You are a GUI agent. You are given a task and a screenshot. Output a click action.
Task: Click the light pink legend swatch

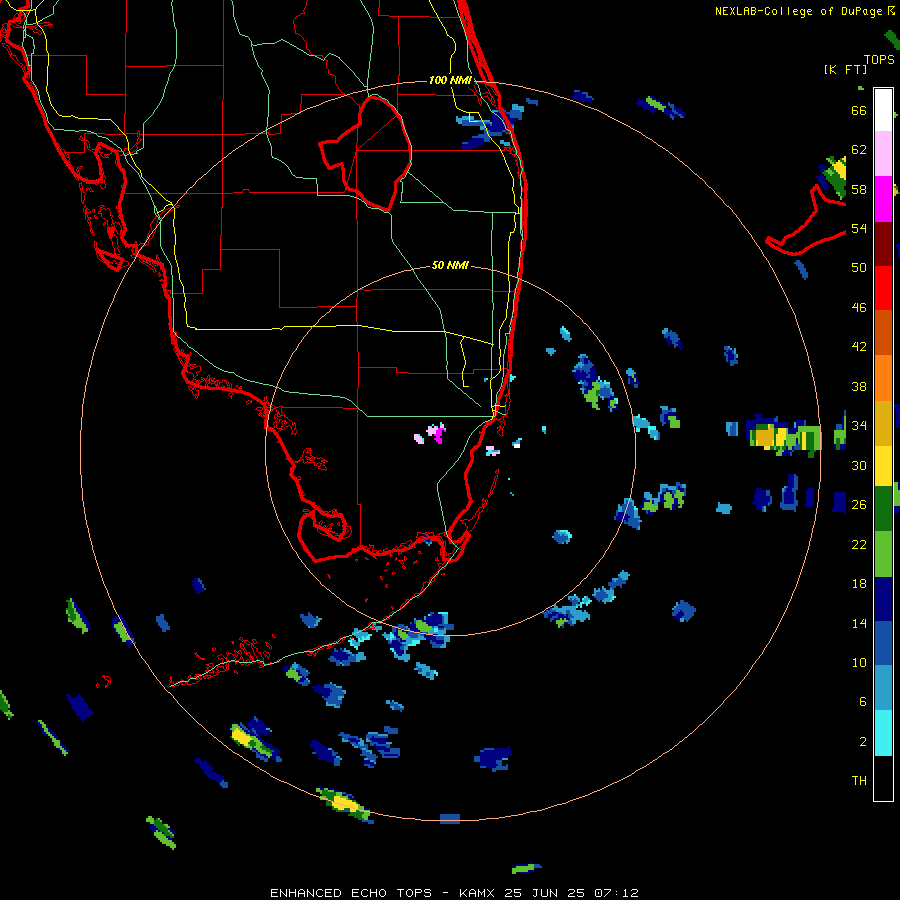tap(883, 154)
